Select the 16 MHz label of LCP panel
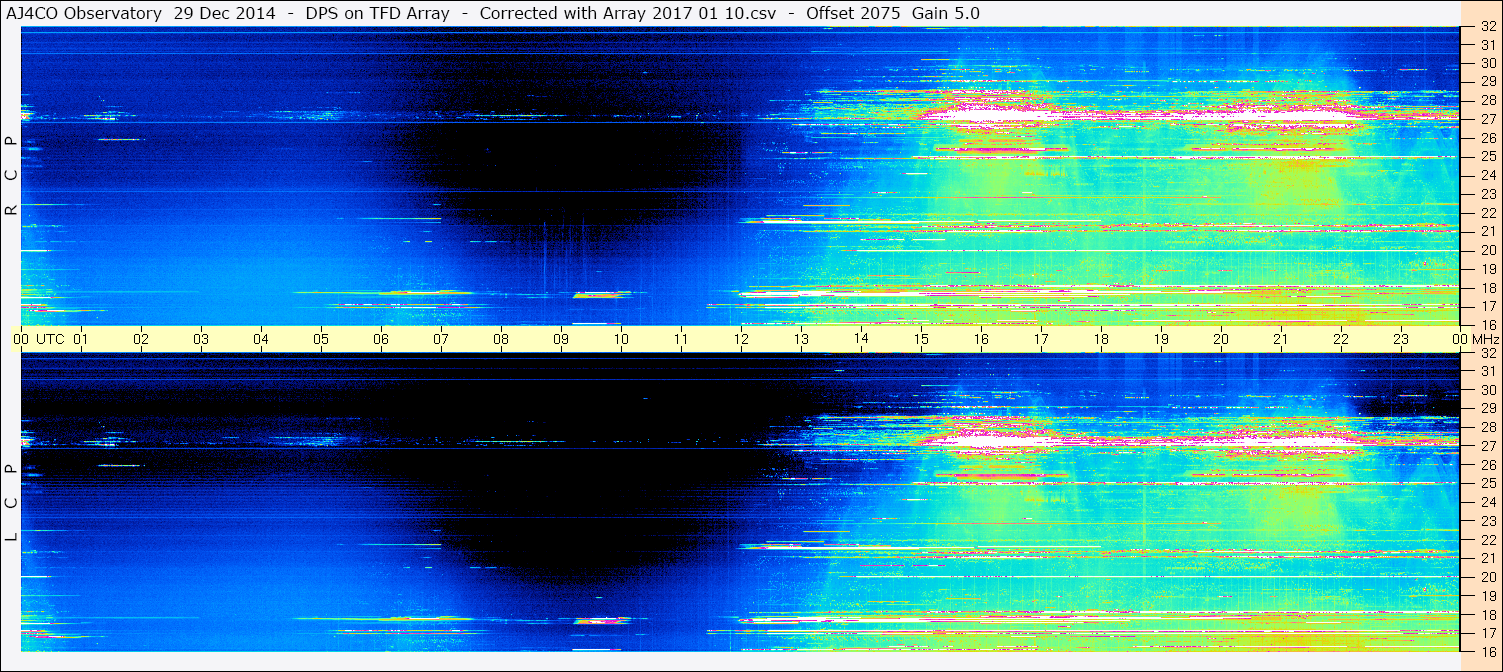 [1487, 651]
